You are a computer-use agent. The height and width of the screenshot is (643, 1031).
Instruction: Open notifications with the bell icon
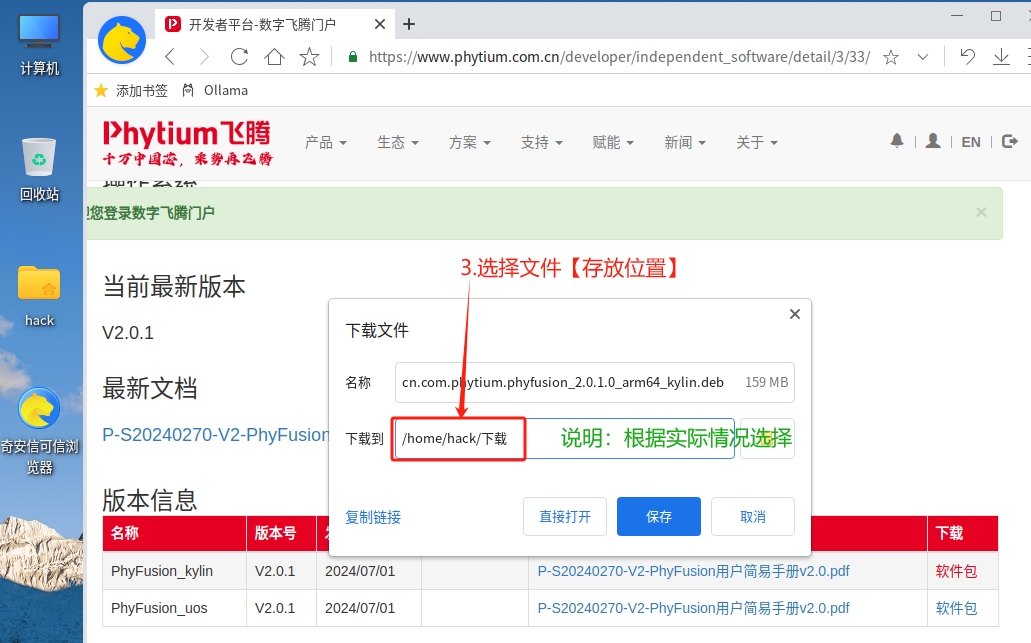[897, 141]
